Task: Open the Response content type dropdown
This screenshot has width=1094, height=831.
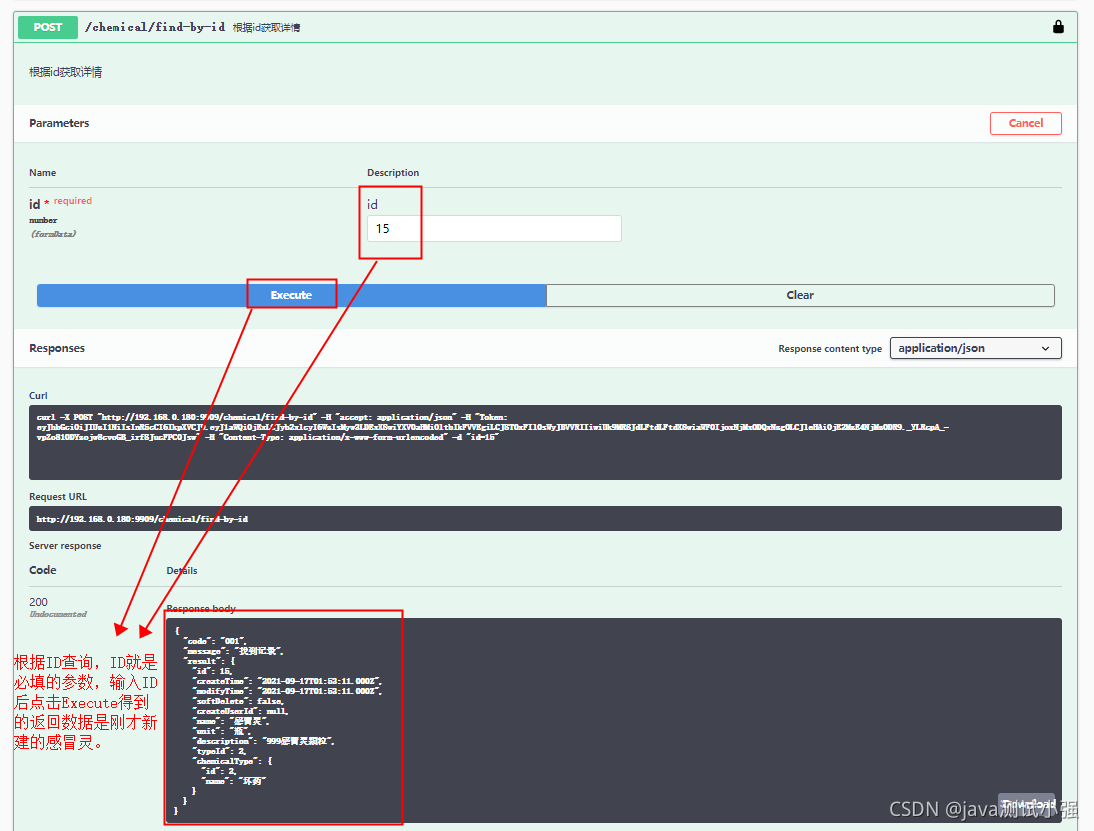Action: 975,348
